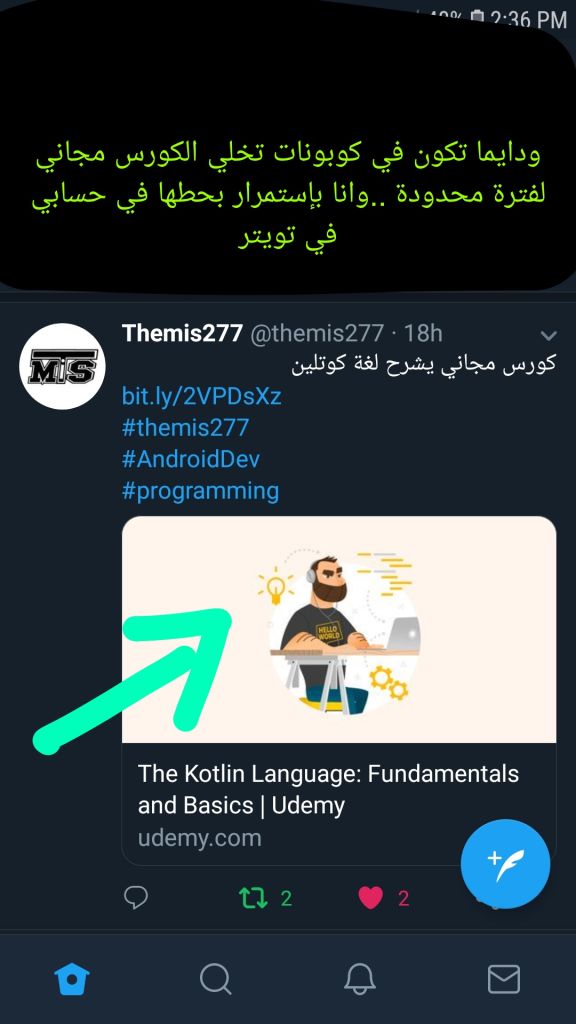Open the Home tab icon
The height and width of the screenshot is (1024, 576).
click(x=72, y=980)
